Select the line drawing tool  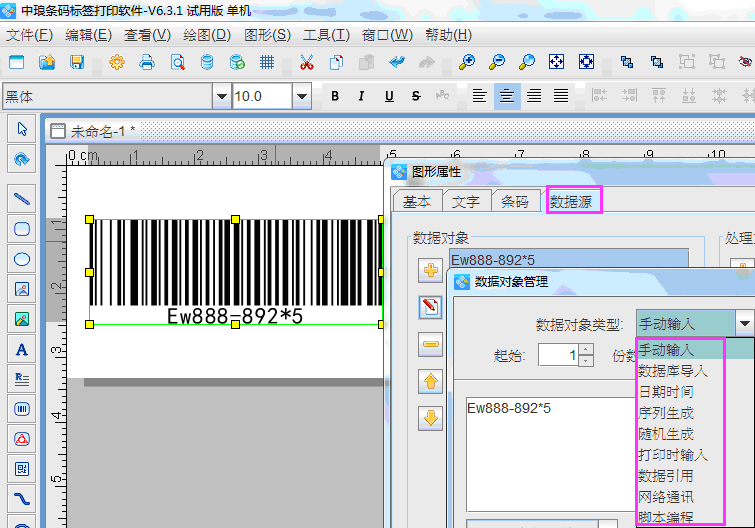(x=22, y=199)
